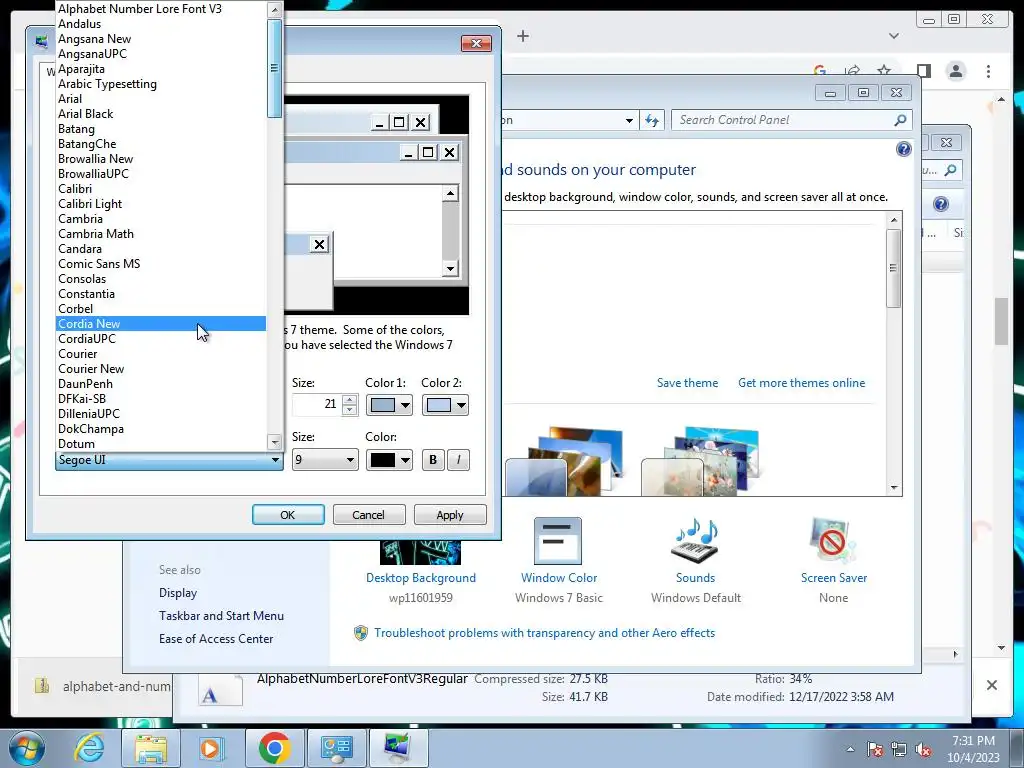Image resolution: width=1024 pixels, height=768 pixels.
Task: Choose Courier New font entry
Action: pyautogui.click(x=161, y=369)
